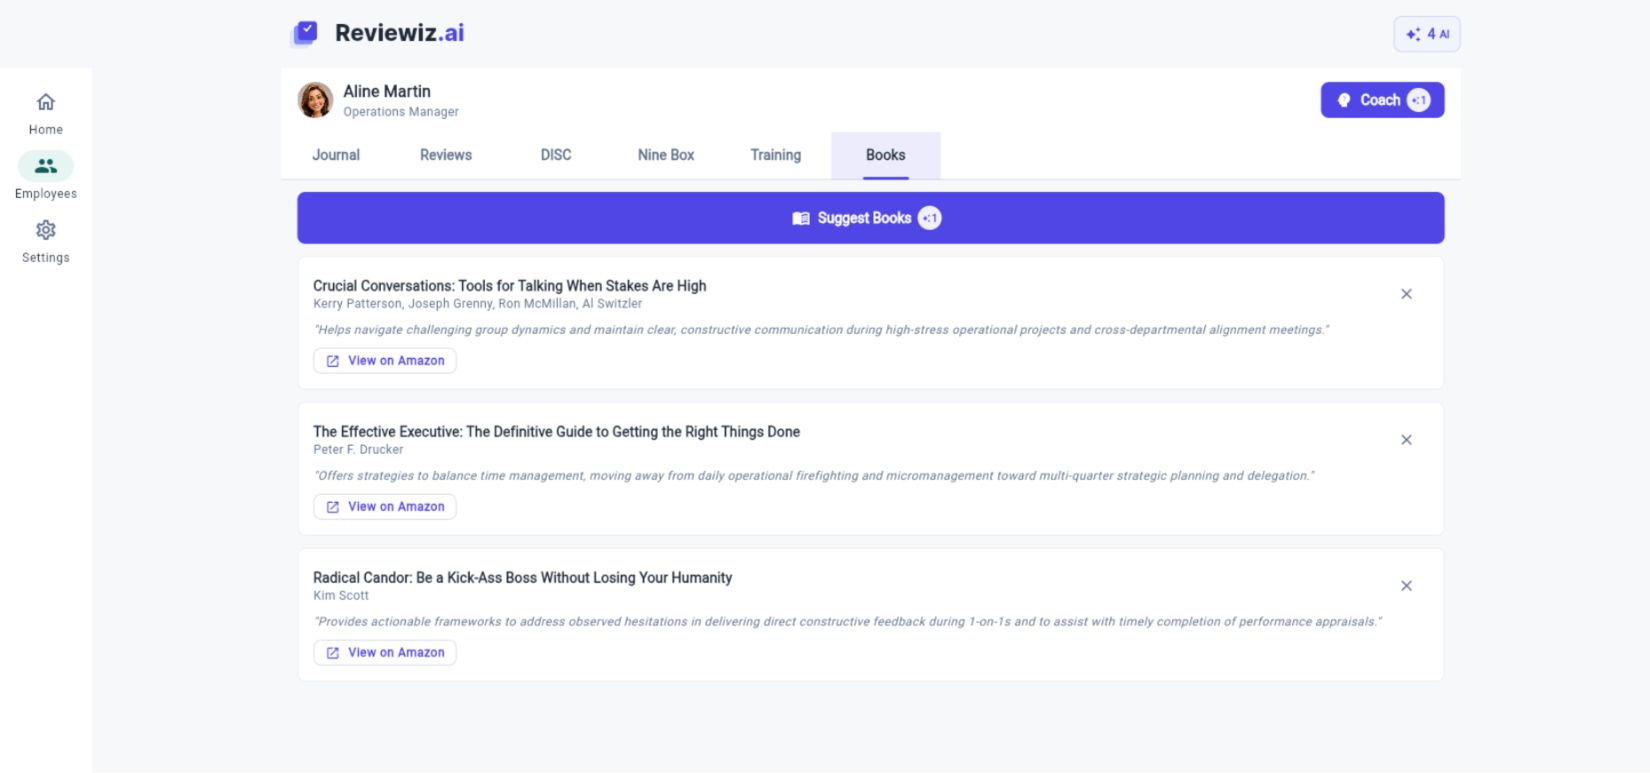Go to the Employees section in the sidebar

[x=46, y=176]
